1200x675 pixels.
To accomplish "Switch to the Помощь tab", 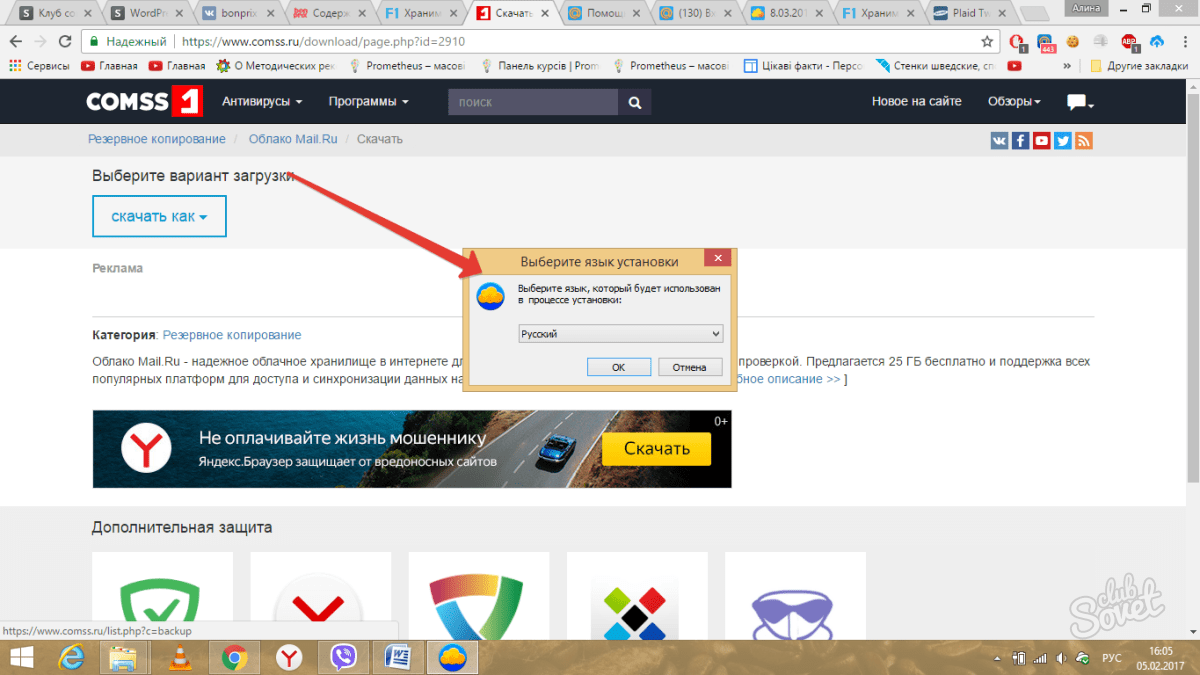I will (x=603, y=14).
